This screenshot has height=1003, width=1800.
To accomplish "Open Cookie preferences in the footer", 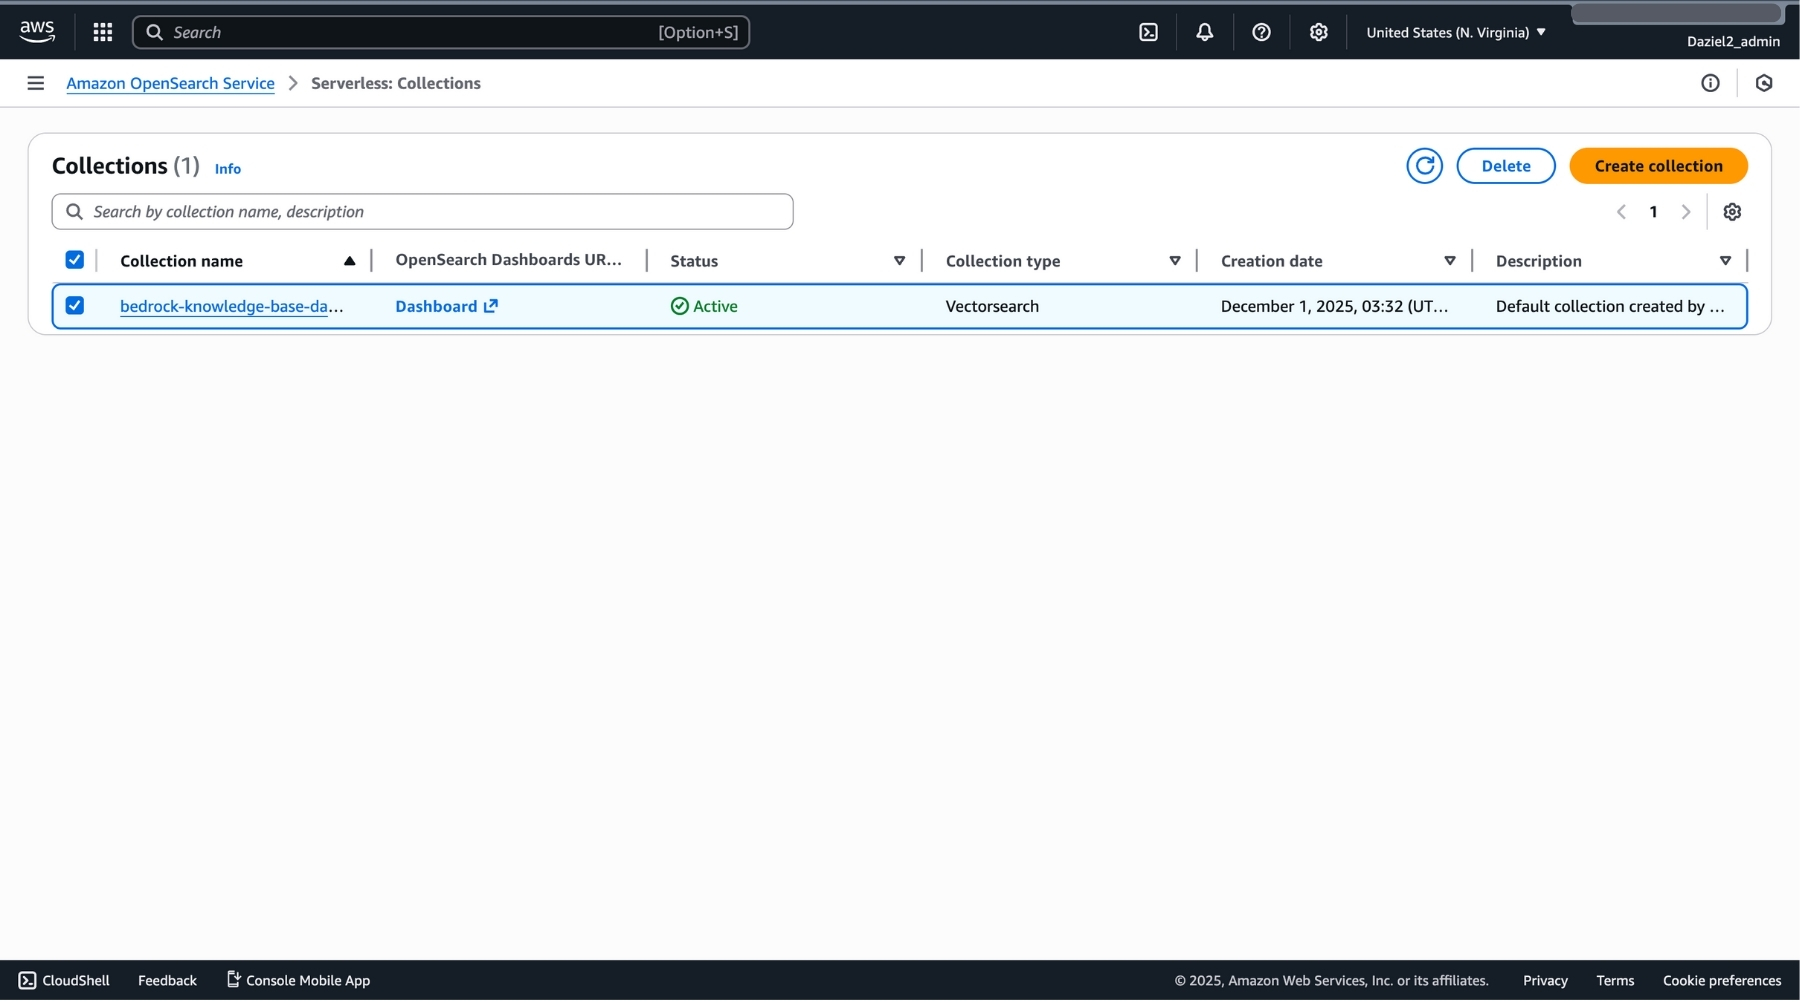I will click(x=1721, y=981).
